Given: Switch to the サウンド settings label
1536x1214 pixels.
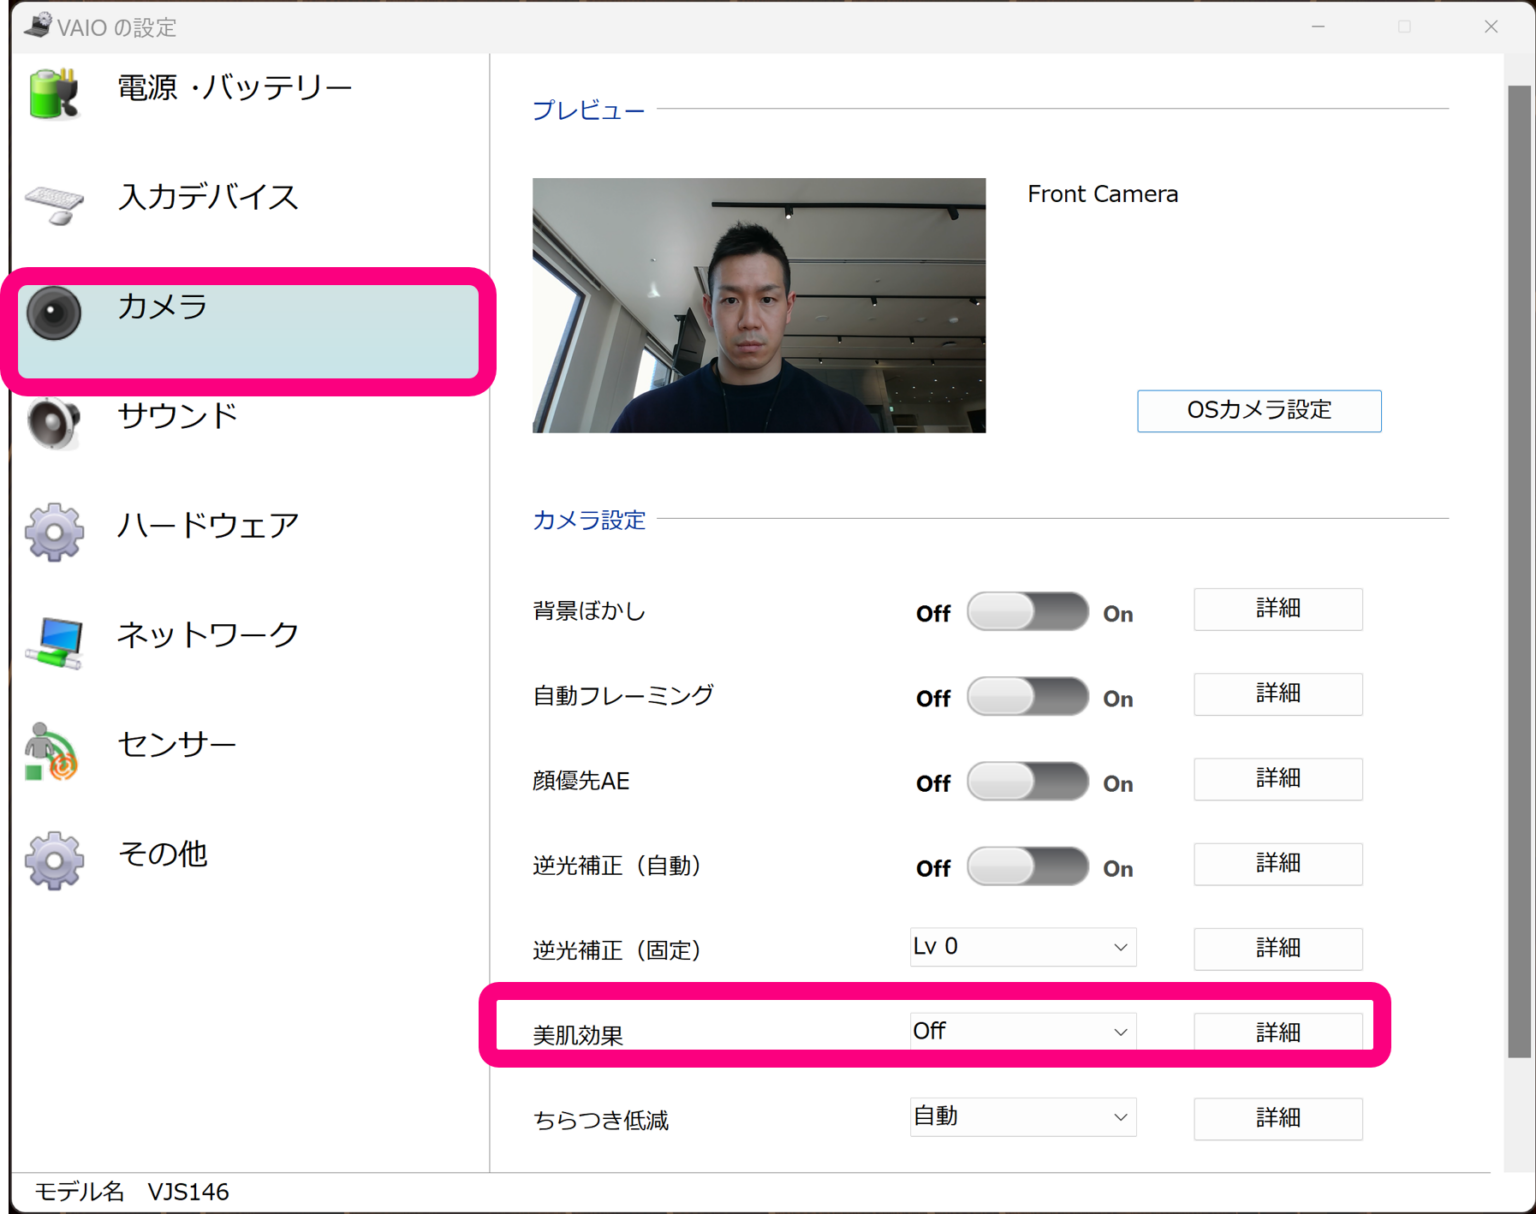Looking at the screenshot, I should click(178, 415).
